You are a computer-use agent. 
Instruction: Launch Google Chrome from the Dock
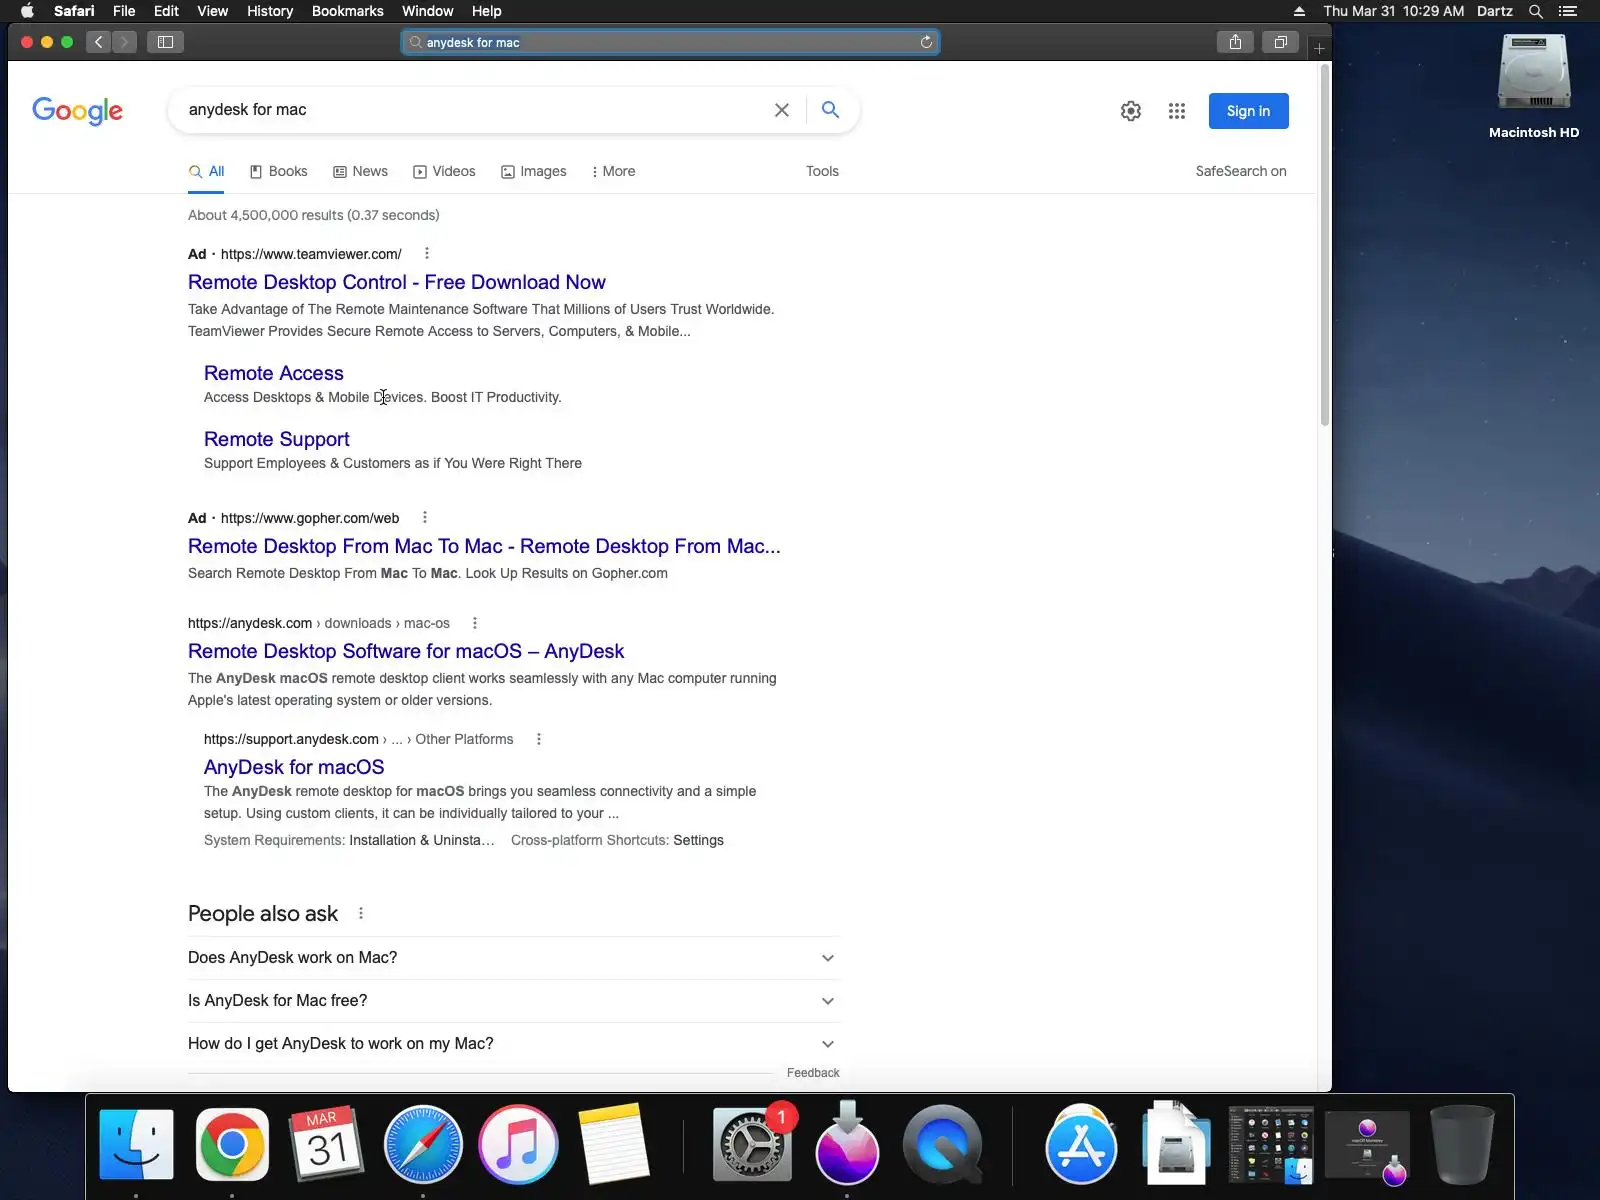coord(232,1145)
